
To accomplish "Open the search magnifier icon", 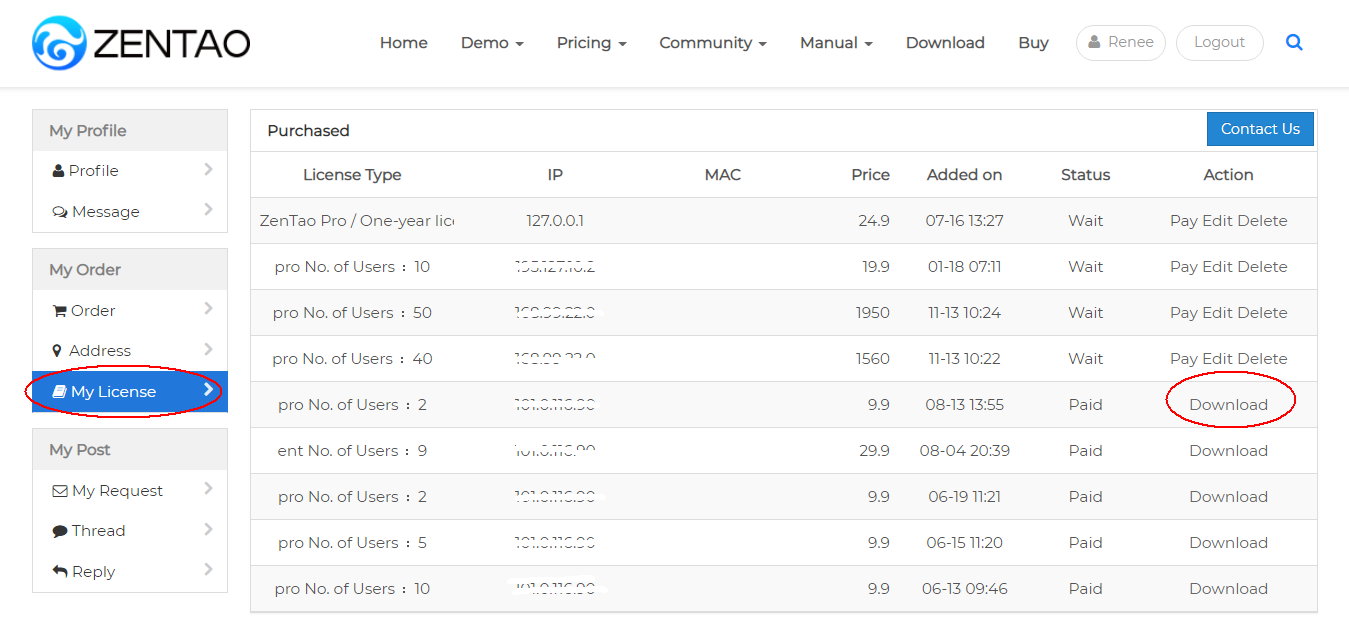I will pos(1294,43).
